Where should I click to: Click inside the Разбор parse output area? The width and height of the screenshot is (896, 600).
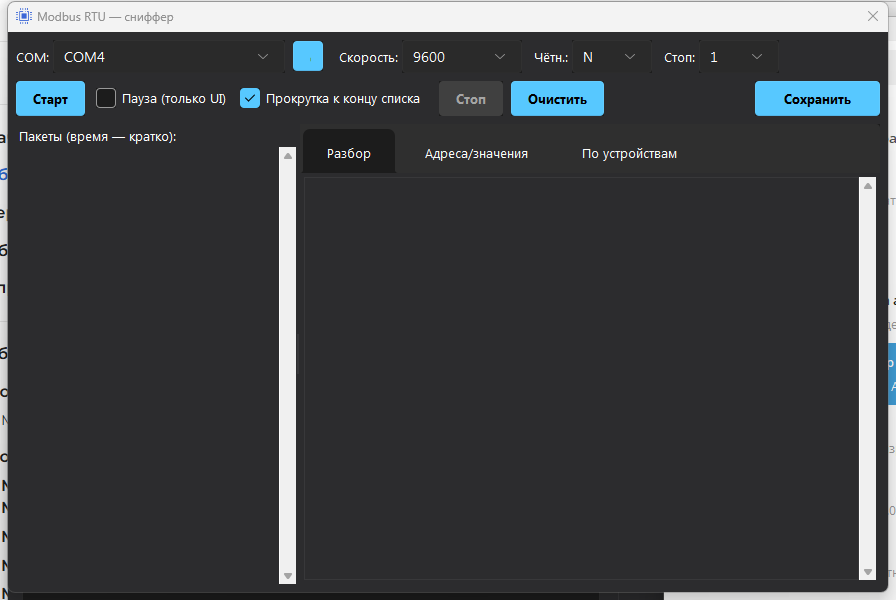point(582,378)
